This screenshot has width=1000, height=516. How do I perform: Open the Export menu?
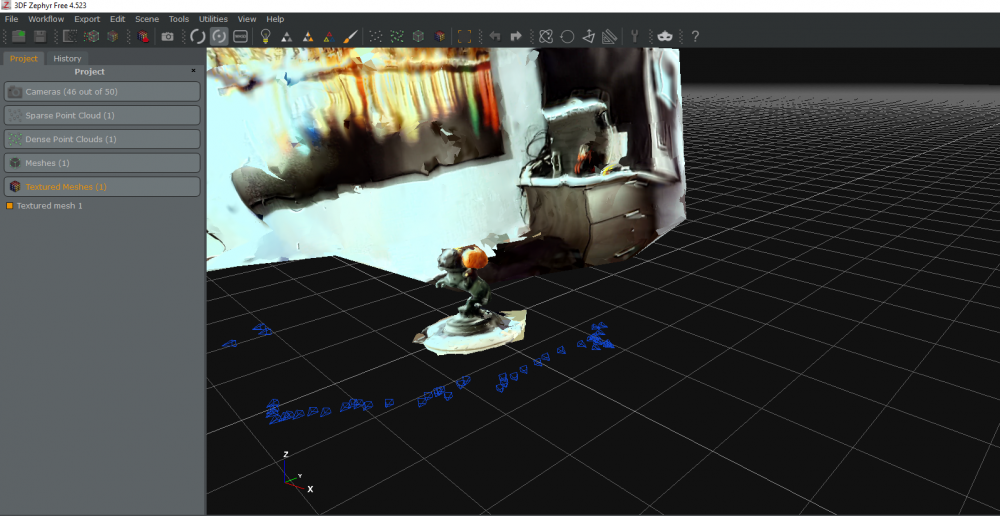click(x=87, y=19)
